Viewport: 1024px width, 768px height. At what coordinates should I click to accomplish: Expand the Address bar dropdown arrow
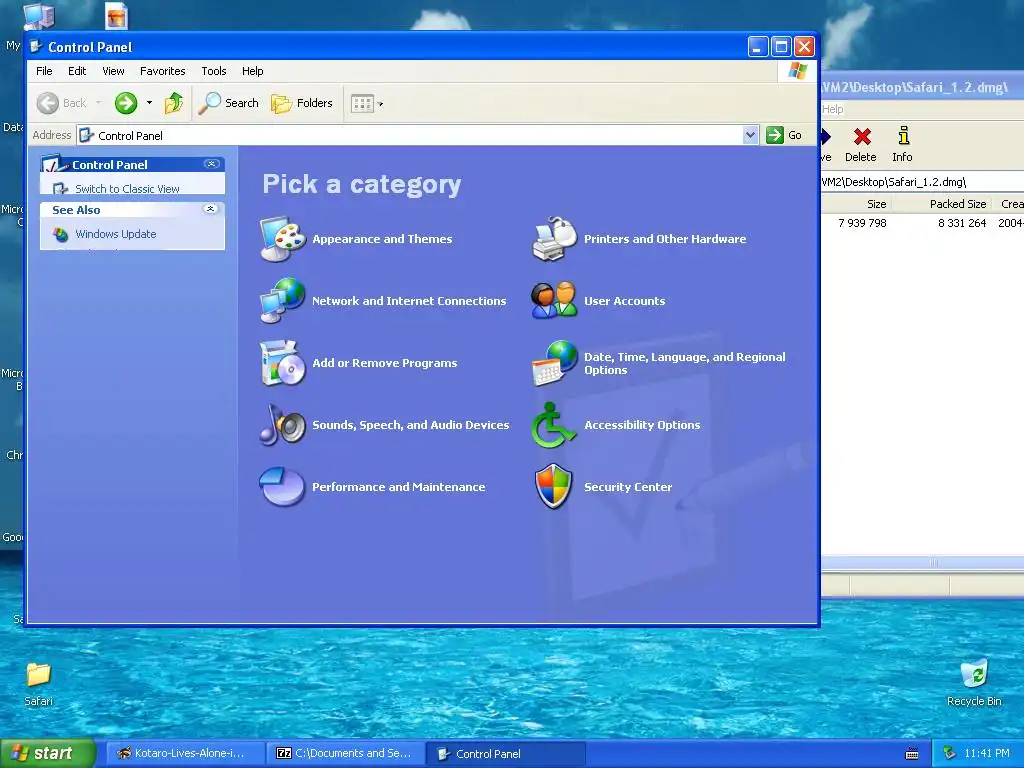click(750, 135)
